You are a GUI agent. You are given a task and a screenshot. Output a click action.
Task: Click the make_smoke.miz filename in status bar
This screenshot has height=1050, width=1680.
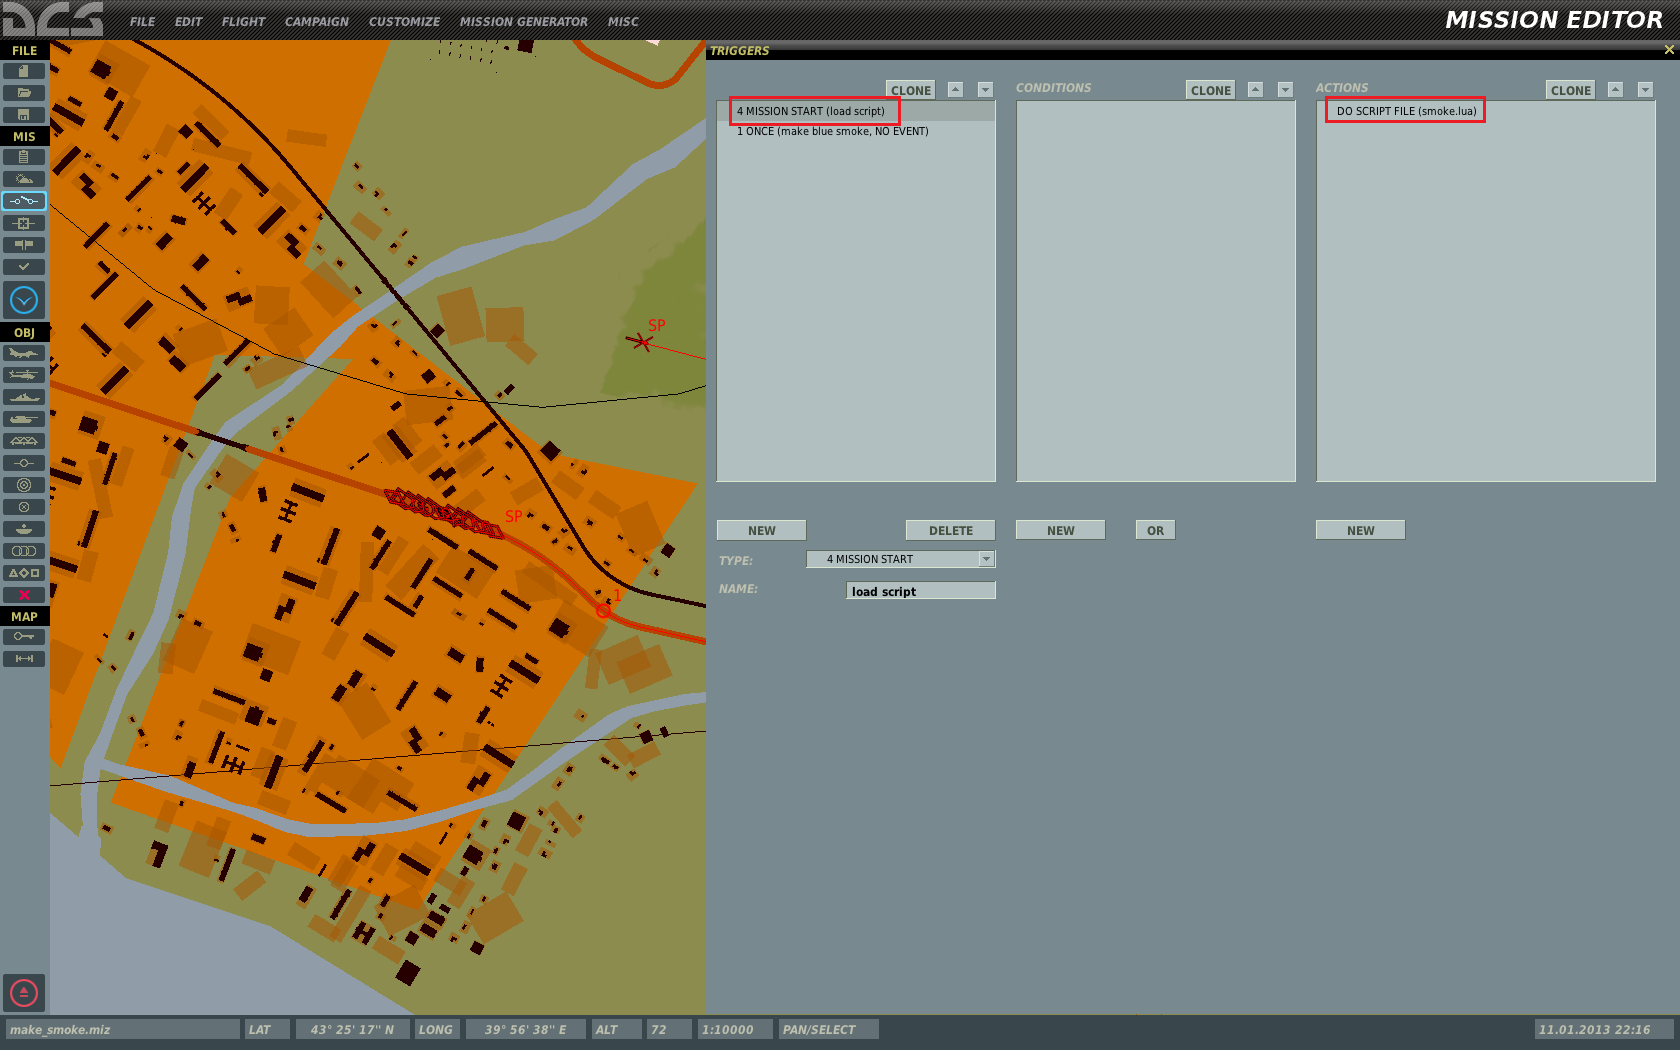[x=122, y=1029]
